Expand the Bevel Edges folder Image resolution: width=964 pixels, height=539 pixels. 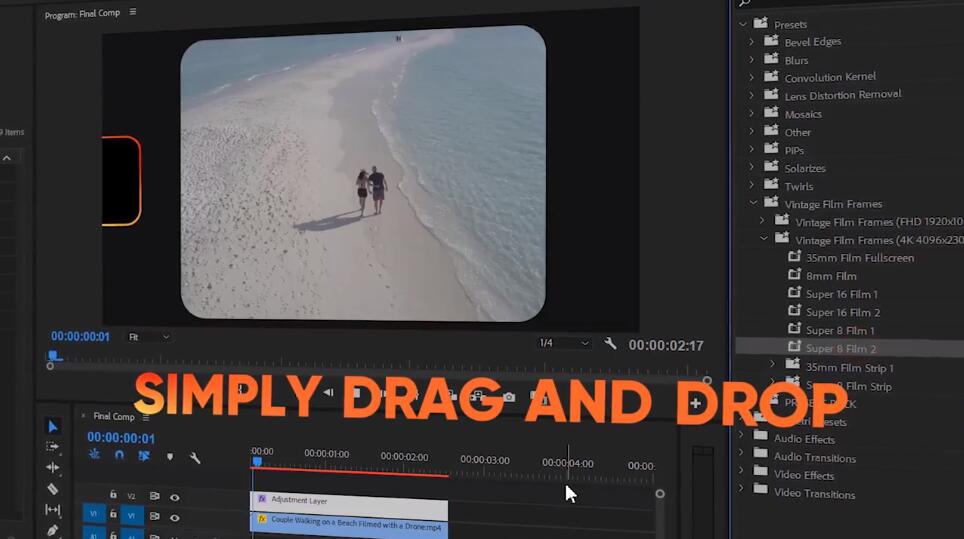tap(751, 42)
